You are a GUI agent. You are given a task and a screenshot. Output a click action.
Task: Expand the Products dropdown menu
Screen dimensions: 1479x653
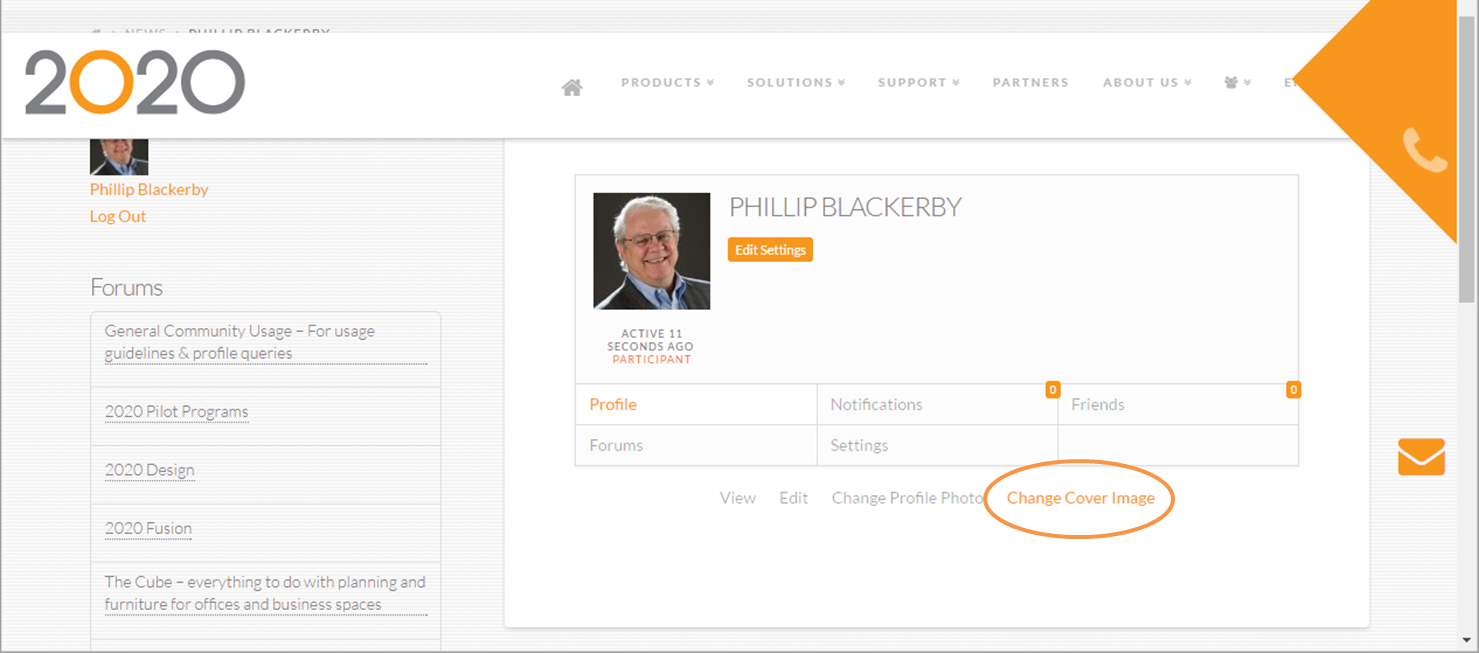[667, 83]
